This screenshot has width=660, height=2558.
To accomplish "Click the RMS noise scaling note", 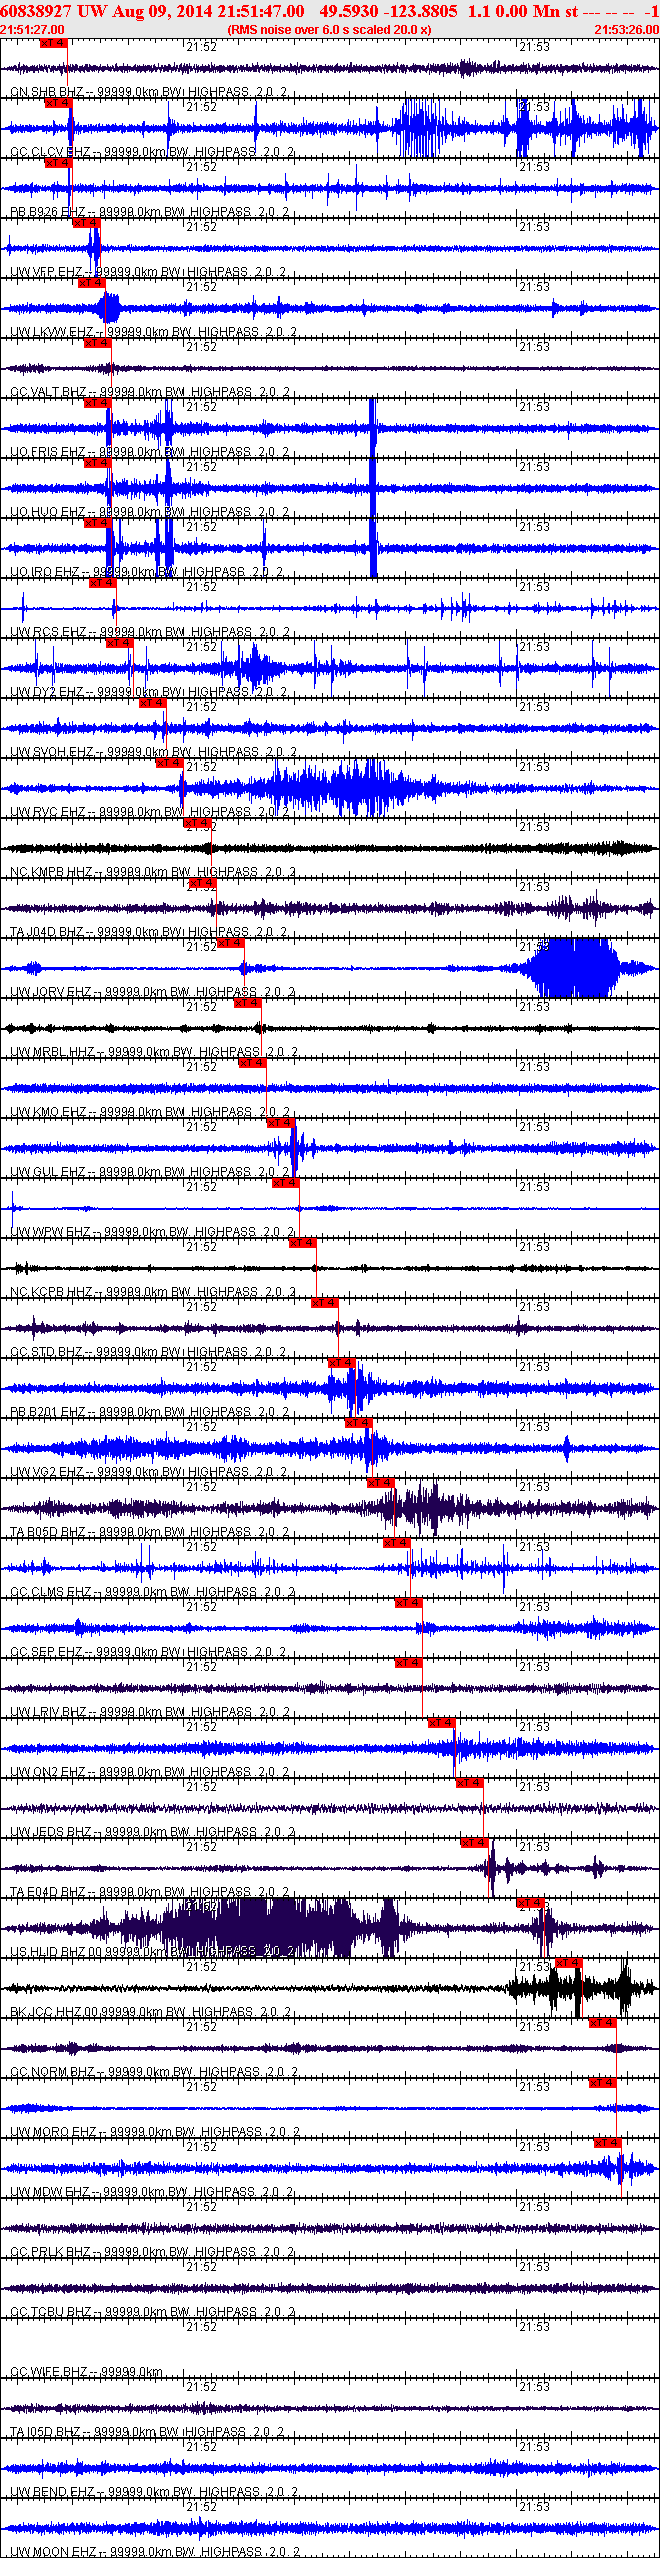I will [329, 30].
